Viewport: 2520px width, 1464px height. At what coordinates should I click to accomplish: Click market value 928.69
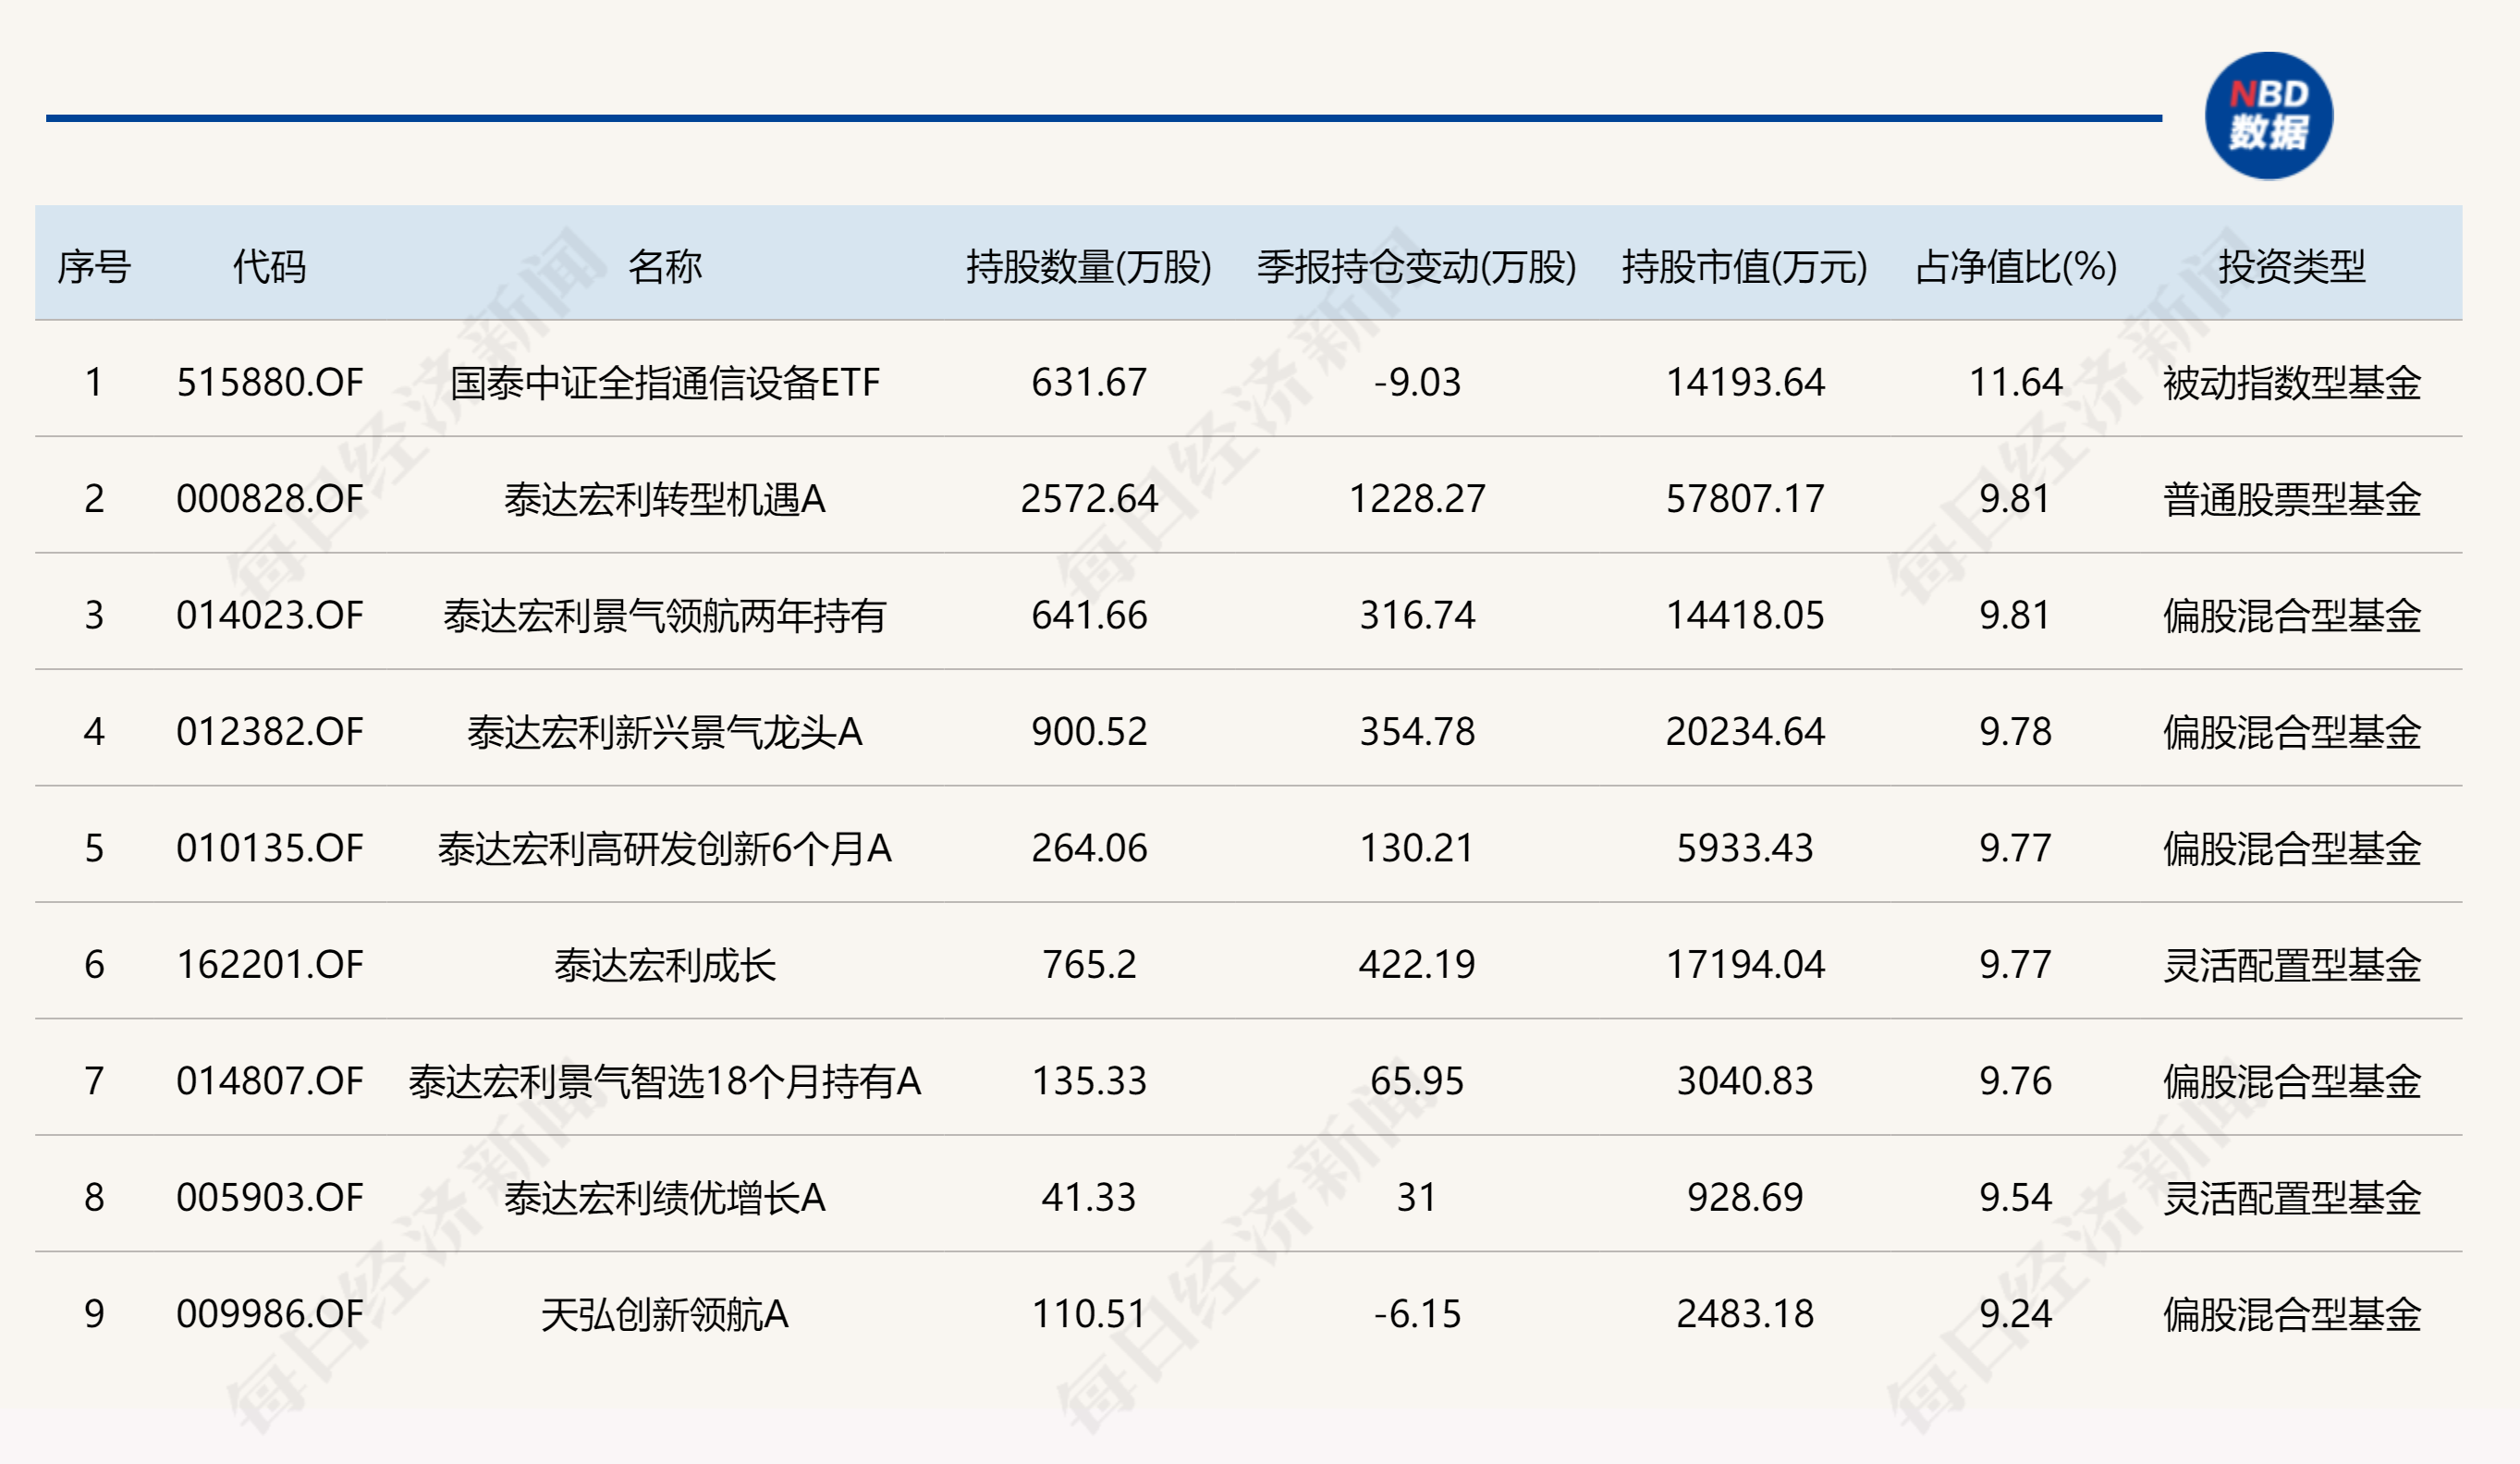tap(1745, 1198)
